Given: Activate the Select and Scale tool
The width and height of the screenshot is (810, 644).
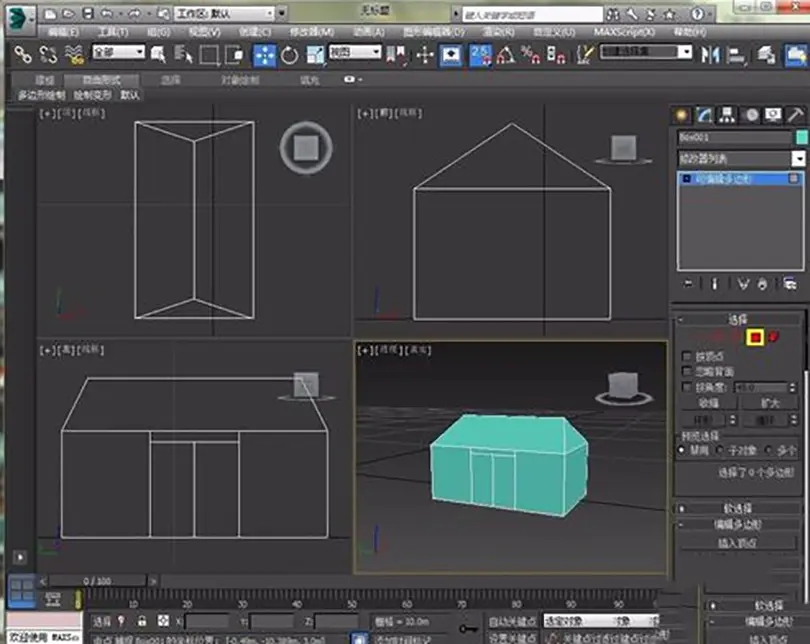Looking at the screenshot, I should click(315, 55).
